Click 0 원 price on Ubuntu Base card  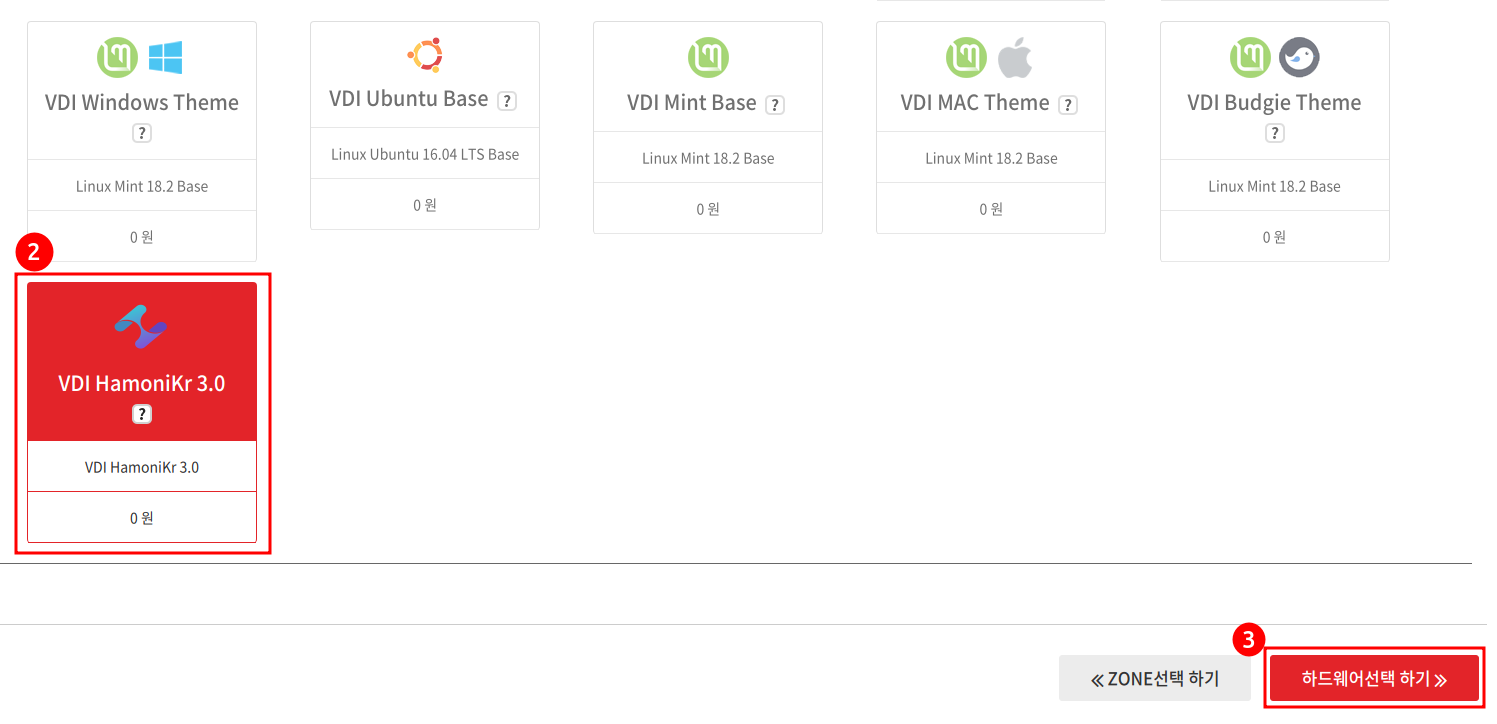tap(425, 205)
